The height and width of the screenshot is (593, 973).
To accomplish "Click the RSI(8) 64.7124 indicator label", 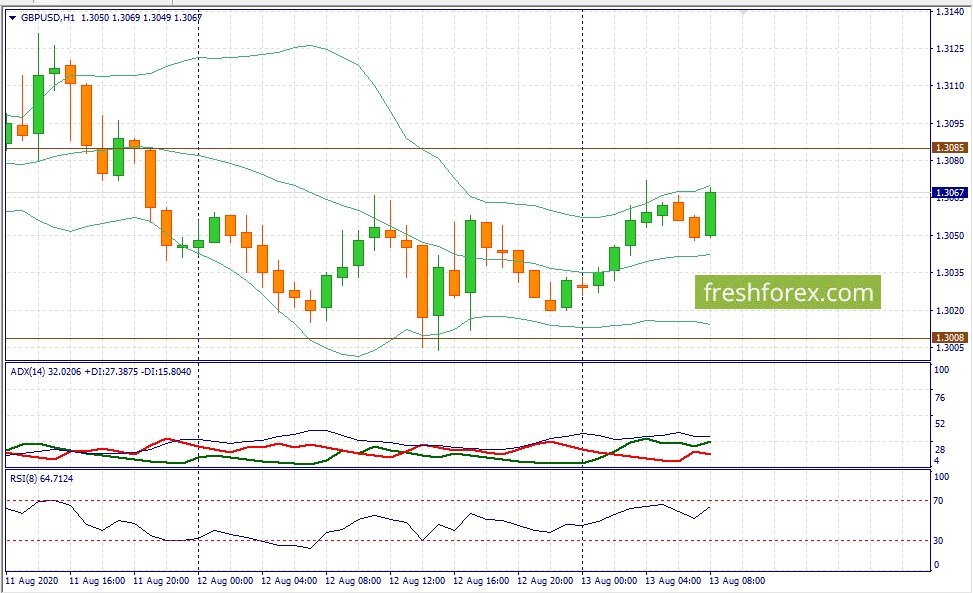I will (42, 478).
